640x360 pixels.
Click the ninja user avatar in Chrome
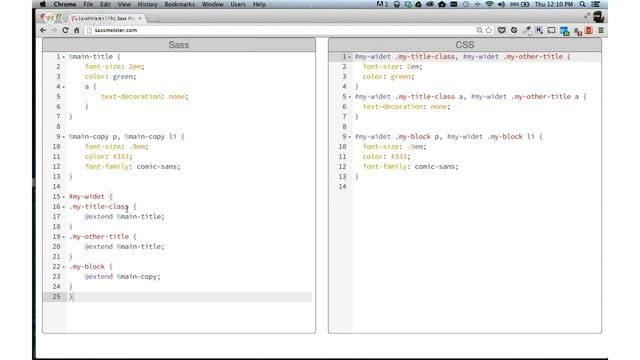click(x=598, y=17)
